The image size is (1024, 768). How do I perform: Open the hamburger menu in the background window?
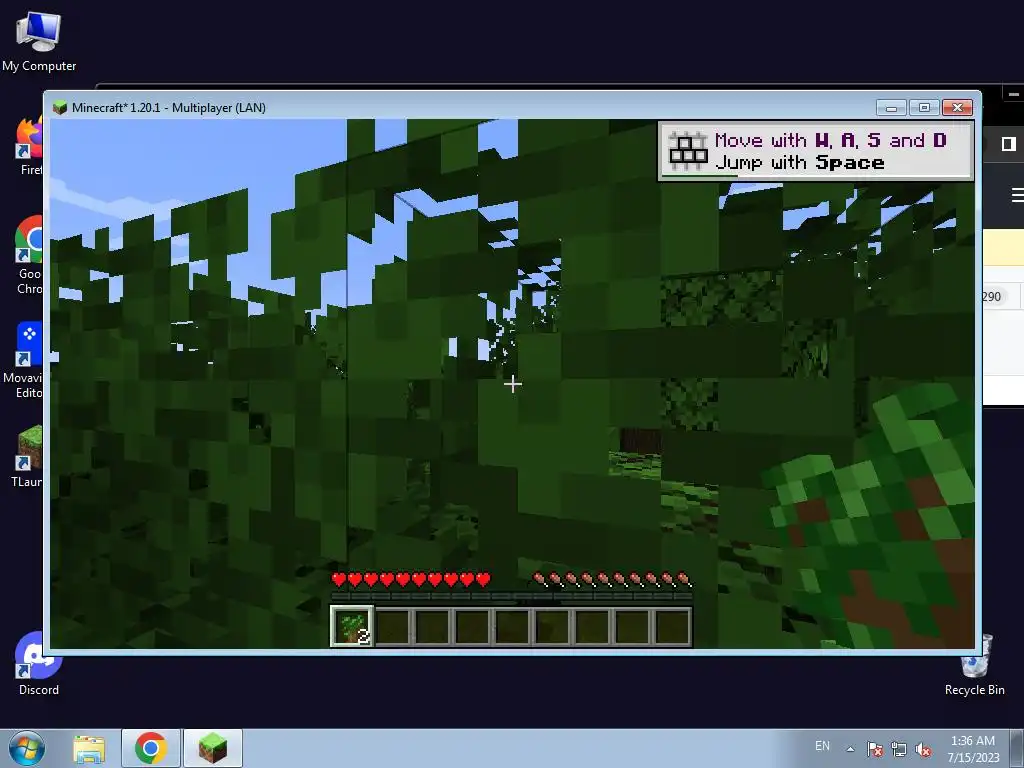[1017, 195]
